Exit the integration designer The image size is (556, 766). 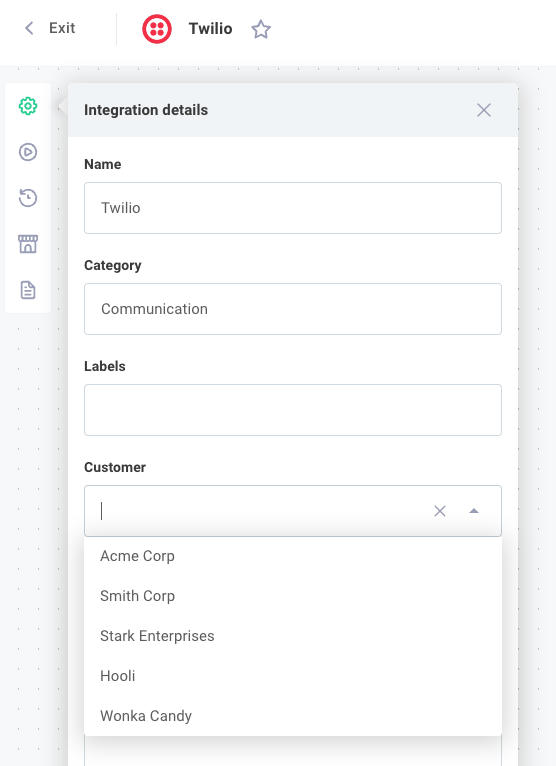62,28
